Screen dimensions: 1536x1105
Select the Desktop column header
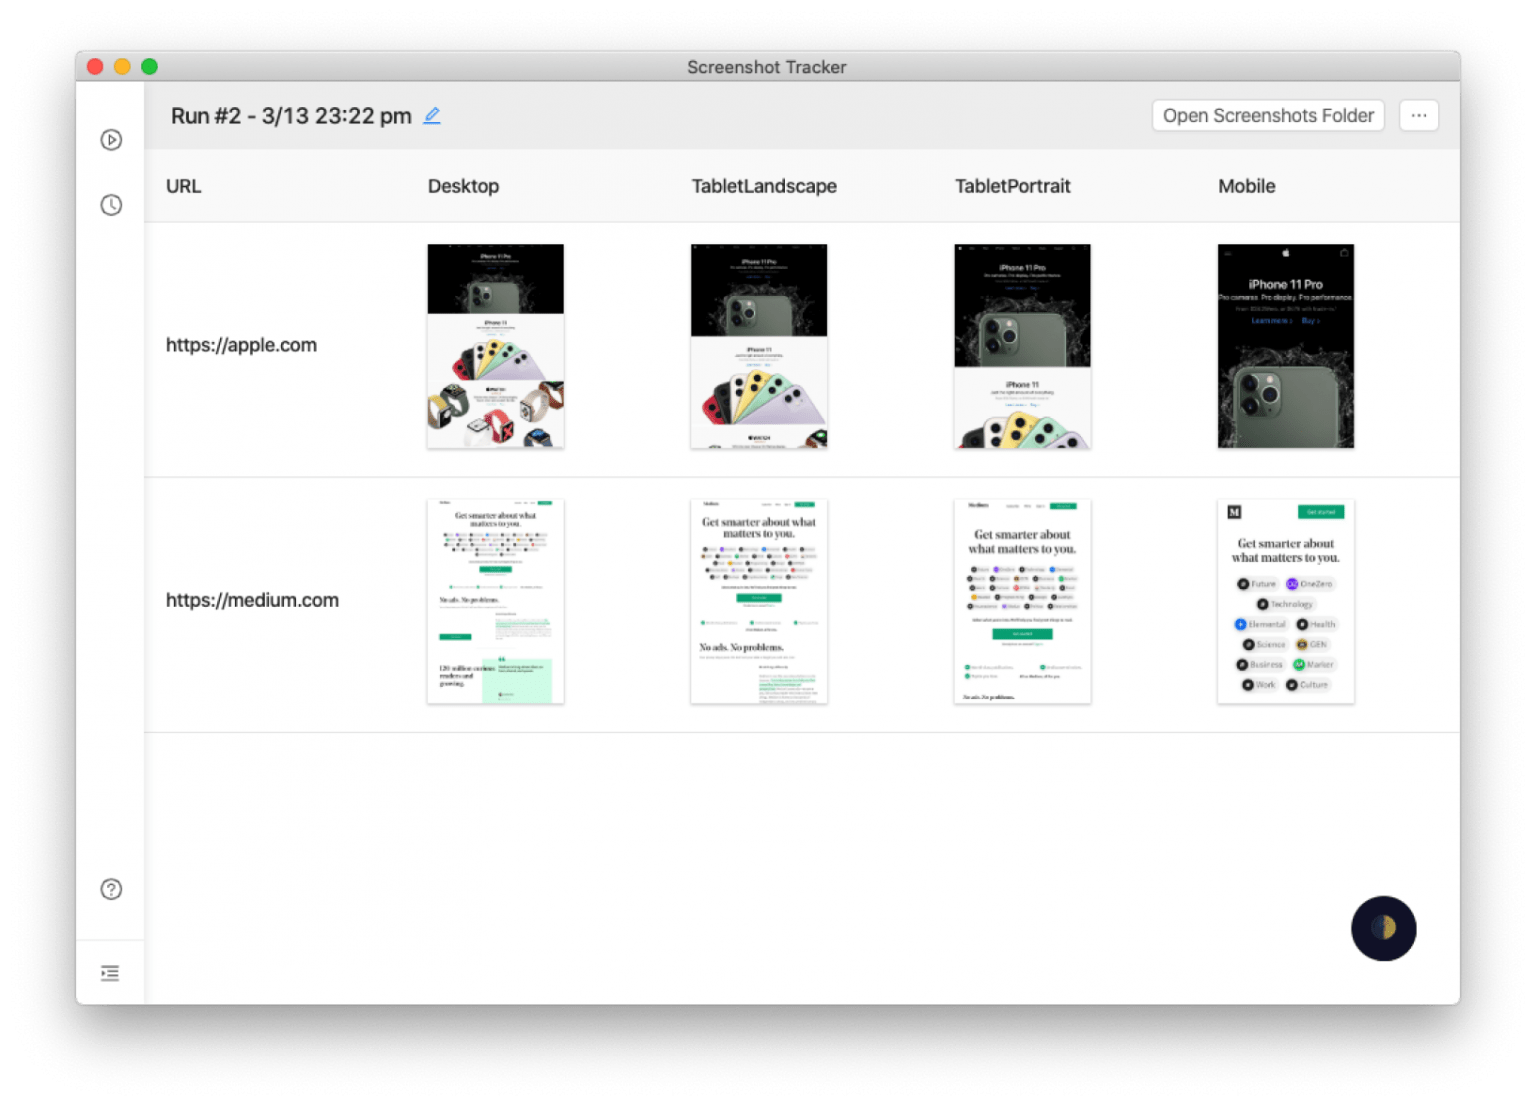pos(463,186)
